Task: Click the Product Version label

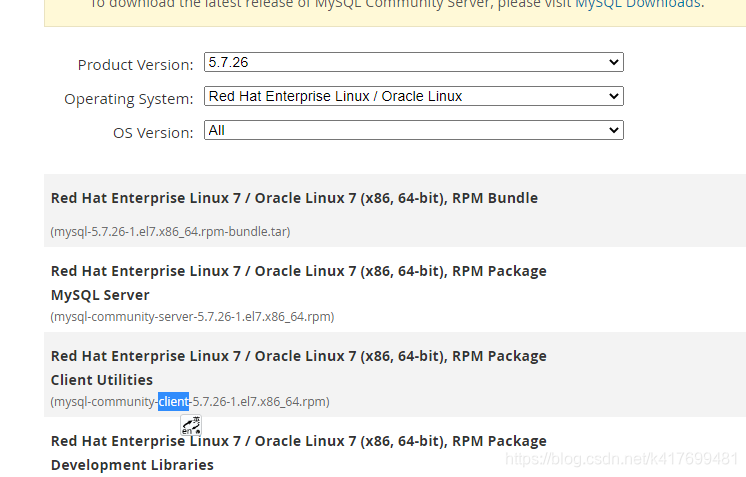Action: [136, 65]
